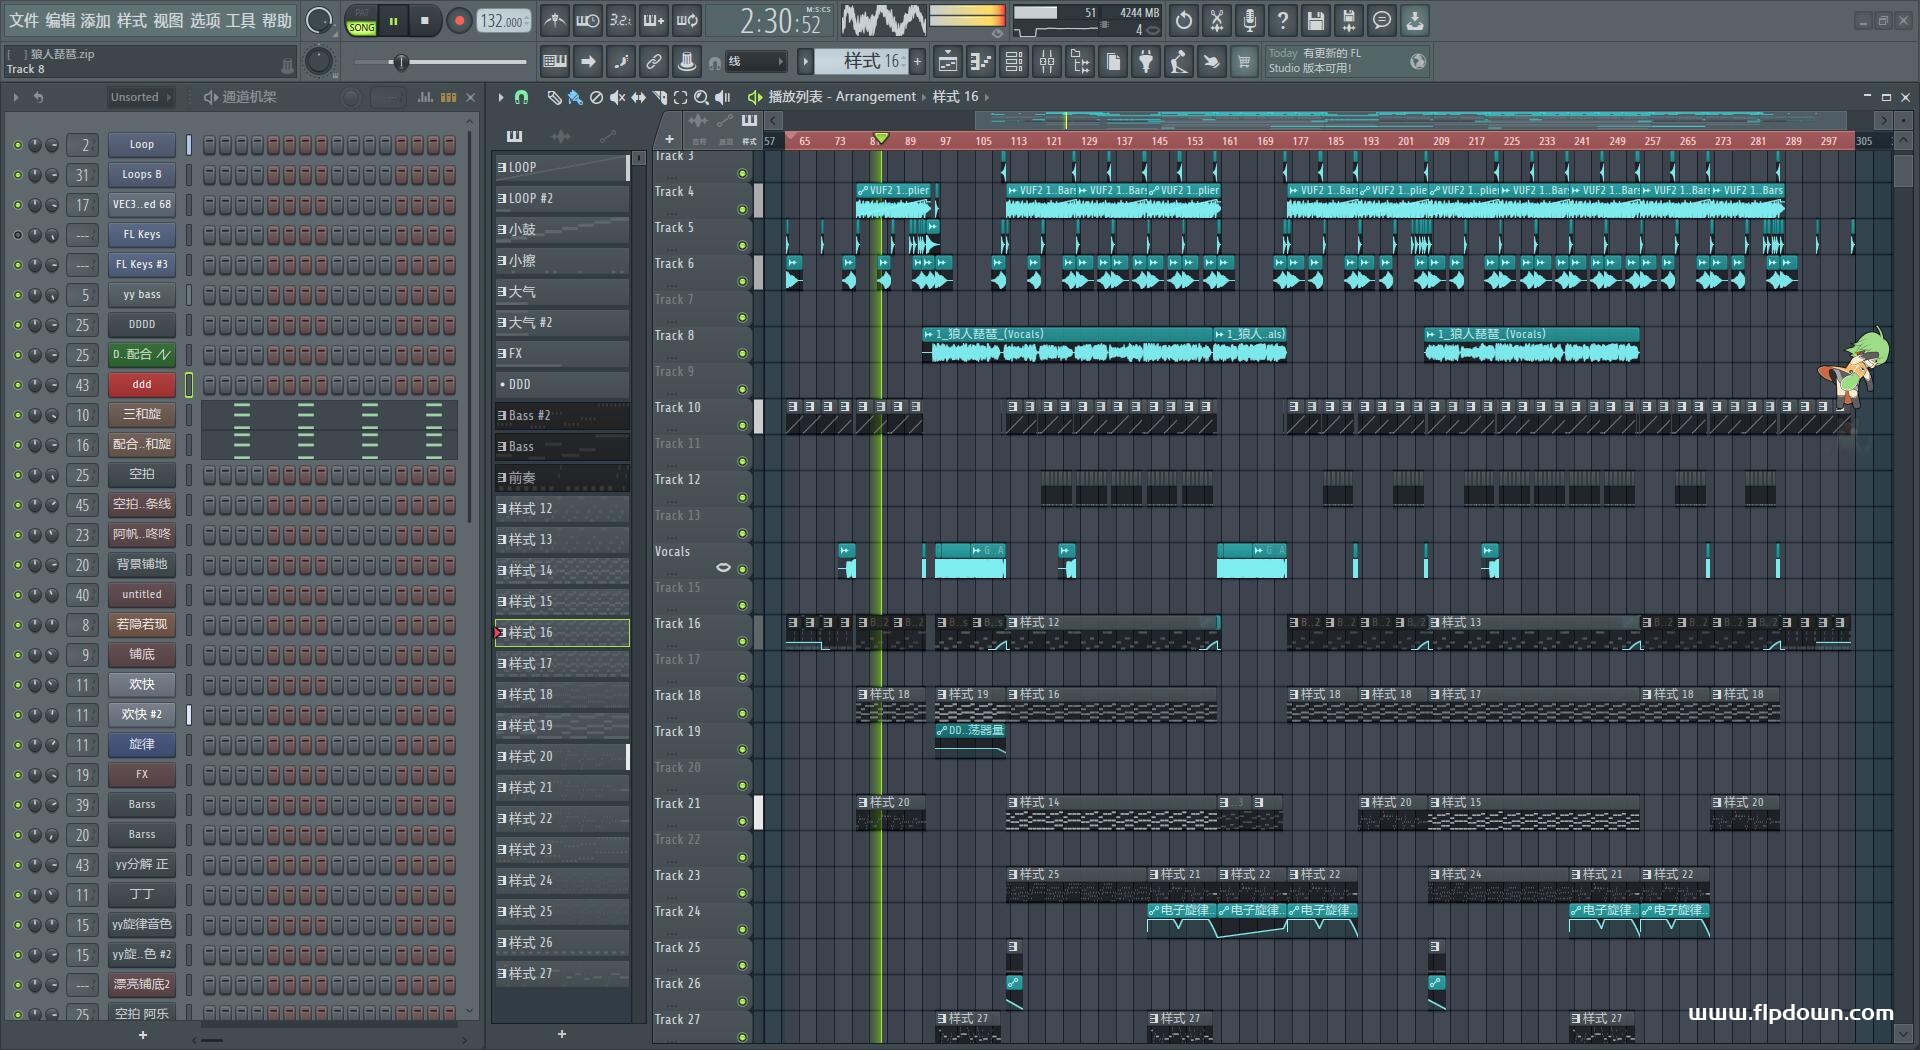
Task: Select the playlist Slice tool
Action: 659,97
